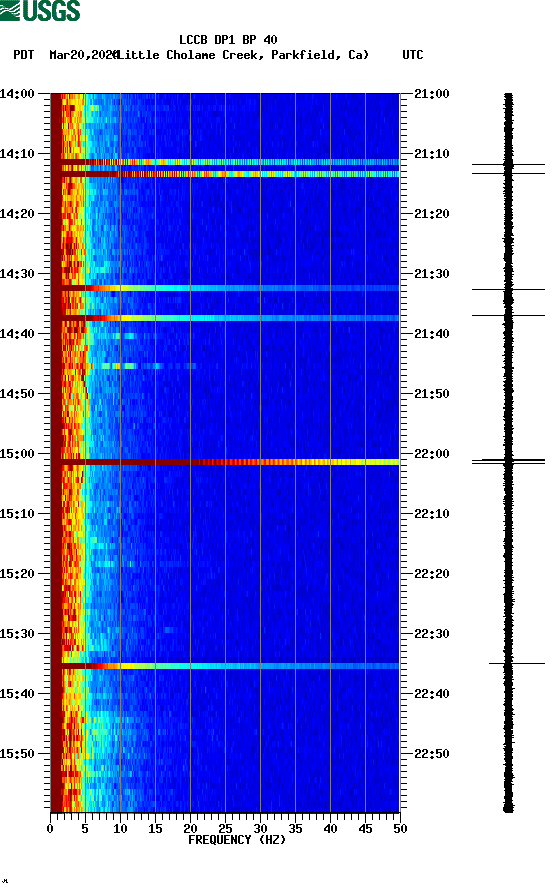The width and height of the screenshot is (552, 892).
Task: Click the 14:00 PDT time label
Action: tap(17, 94)
